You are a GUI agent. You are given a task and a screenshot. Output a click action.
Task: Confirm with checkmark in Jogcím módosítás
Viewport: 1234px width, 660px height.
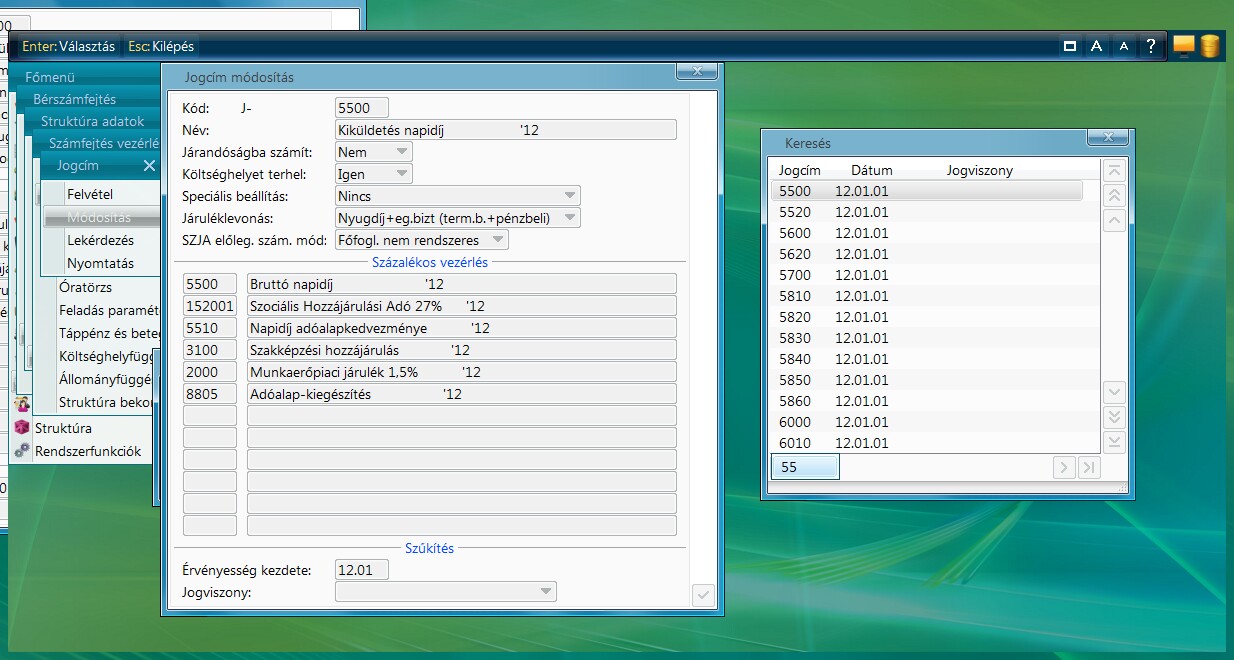coord(703,596)
